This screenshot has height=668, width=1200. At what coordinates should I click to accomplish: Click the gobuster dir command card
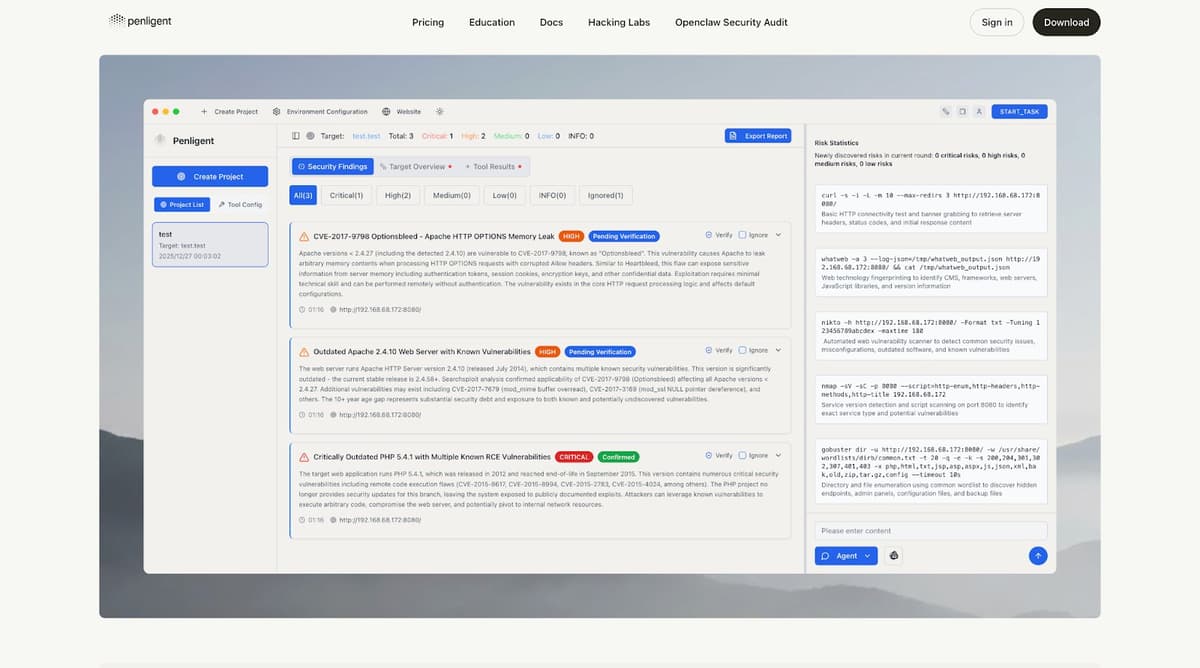pos(931,472)
